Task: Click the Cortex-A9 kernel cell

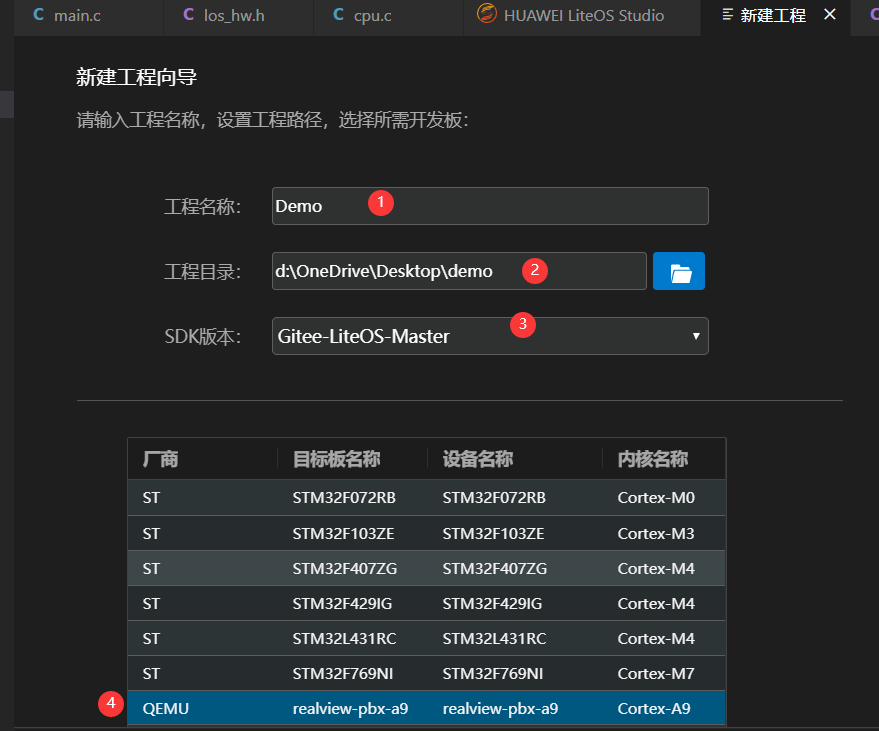Action: [x=654, y=709]
